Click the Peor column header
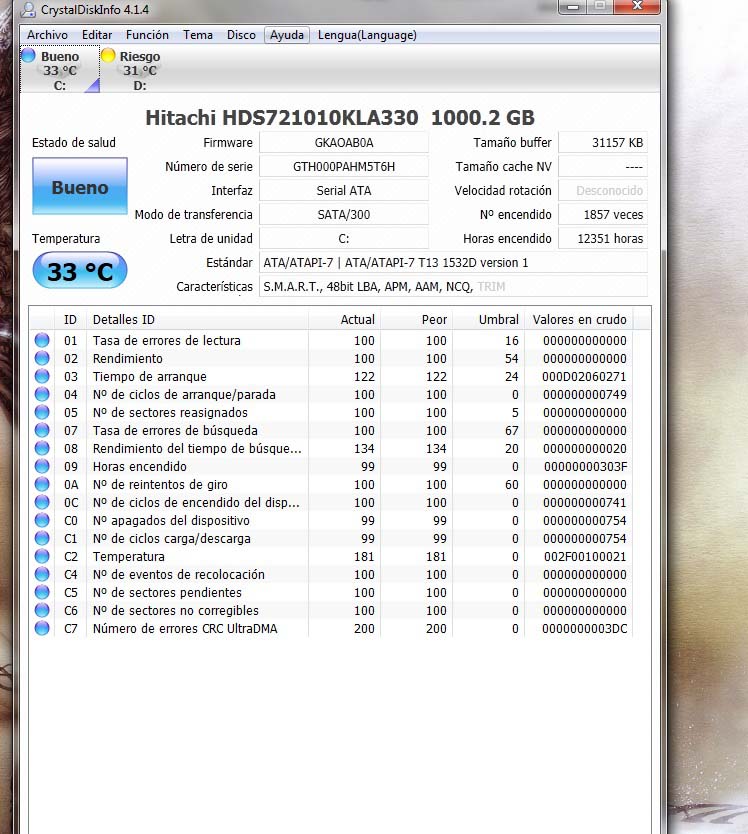This screenshot has height=834, width=748. tap(416, 319)
